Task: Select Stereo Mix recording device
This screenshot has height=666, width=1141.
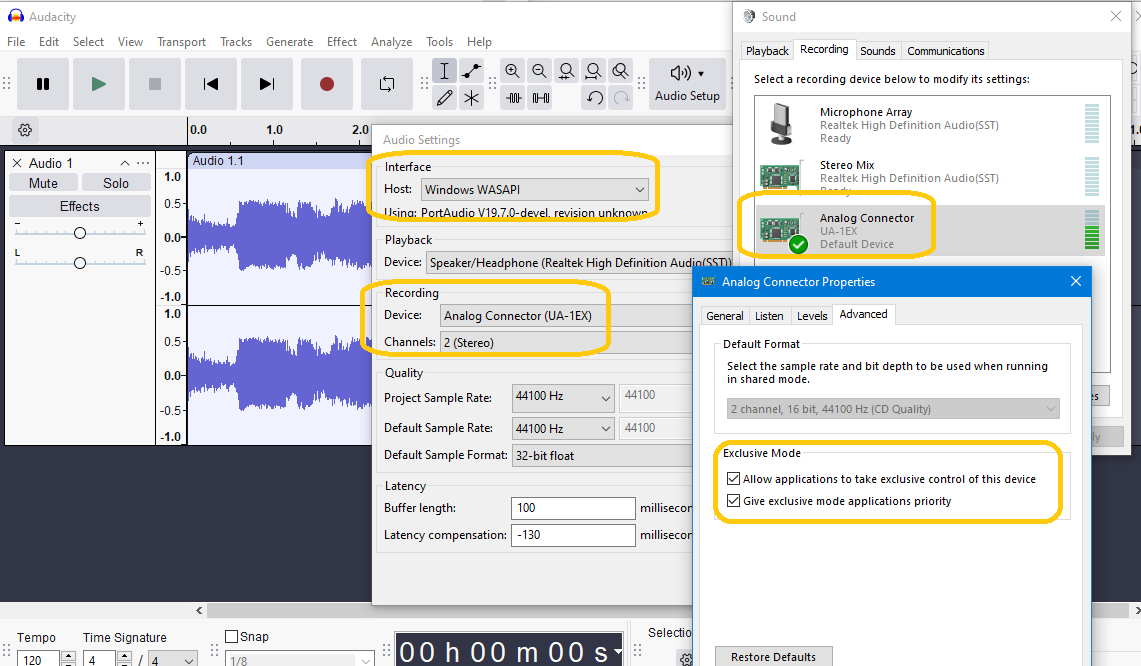Action: pyautogui.click(x=930, y=178)
